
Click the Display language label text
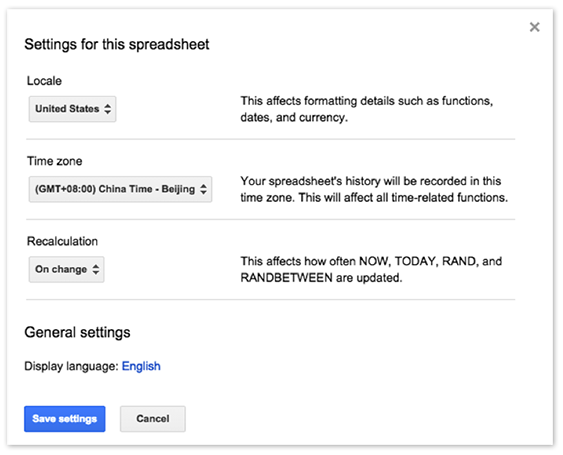coord(71,366)
